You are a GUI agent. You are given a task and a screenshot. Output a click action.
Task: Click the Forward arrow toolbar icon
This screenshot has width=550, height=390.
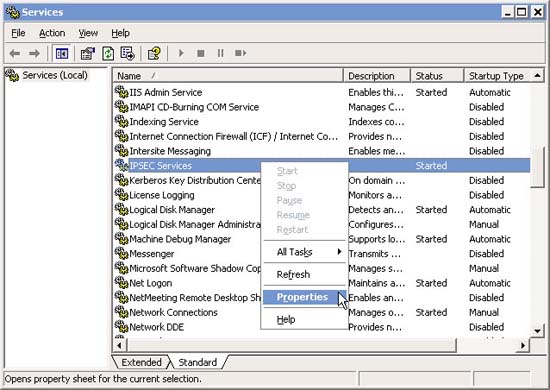[34, 53]
